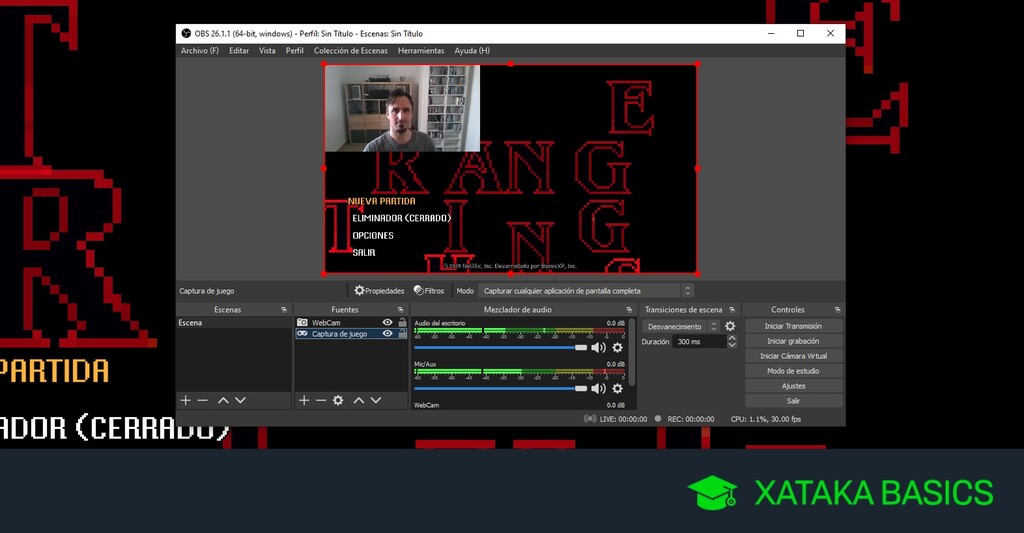Click the OBS logo in title bar
This screenshot has height=533, width=1024.
click(186, 33)
